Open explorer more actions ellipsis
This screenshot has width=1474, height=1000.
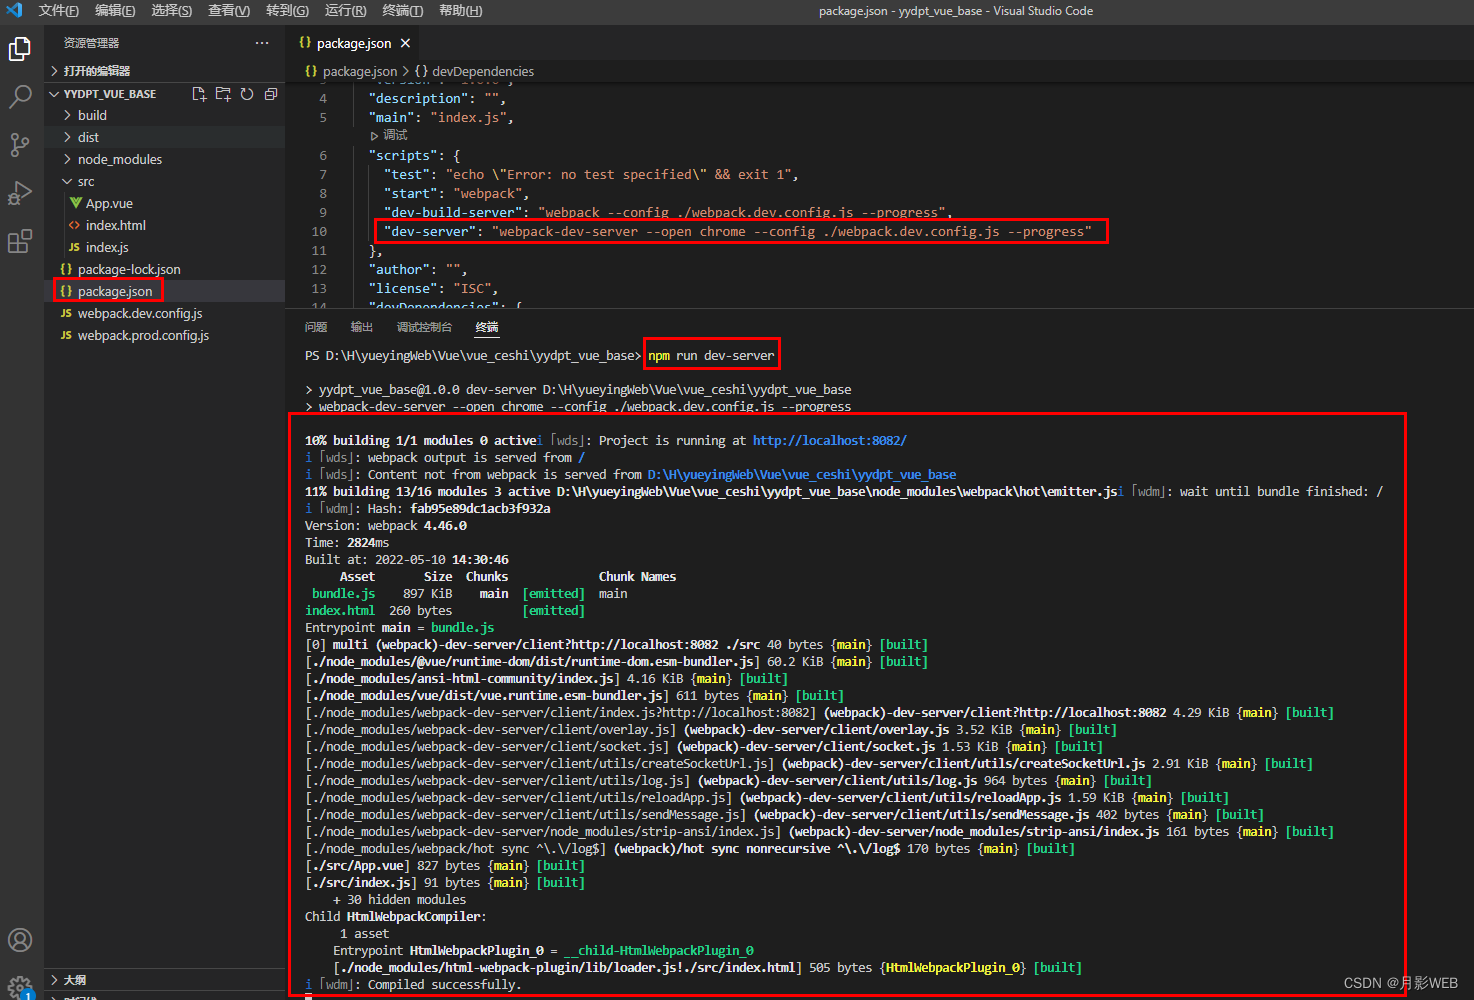click(x=262, y=43)
